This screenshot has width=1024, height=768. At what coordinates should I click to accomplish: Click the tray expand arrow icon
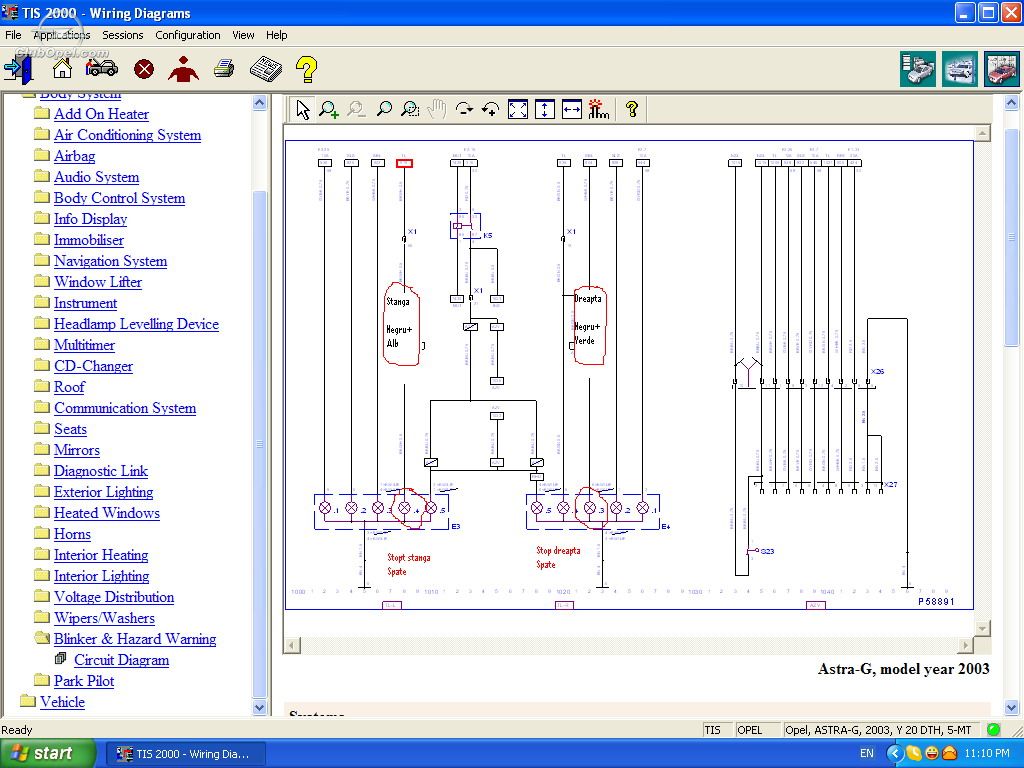coord(895,753)
